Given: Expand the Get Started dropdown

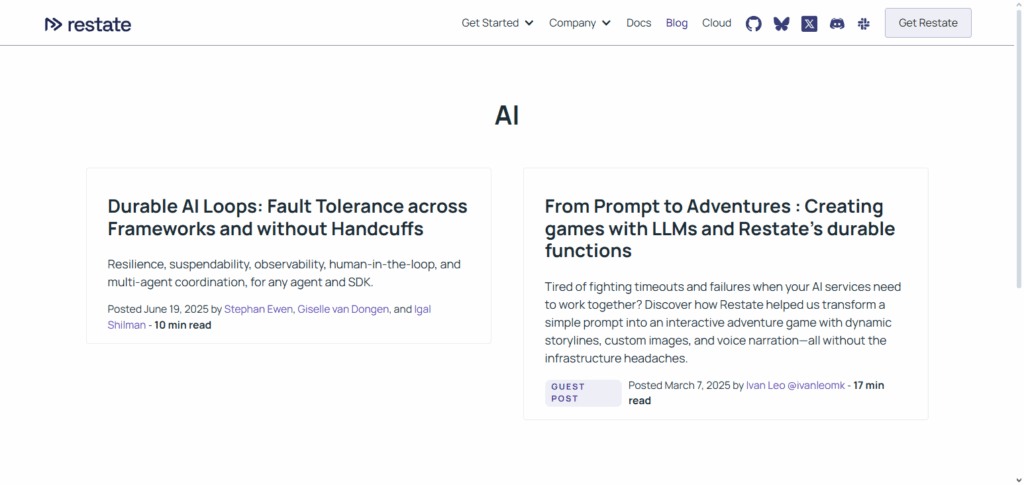Looking at the screenshot, I should (x=498, y=23).
